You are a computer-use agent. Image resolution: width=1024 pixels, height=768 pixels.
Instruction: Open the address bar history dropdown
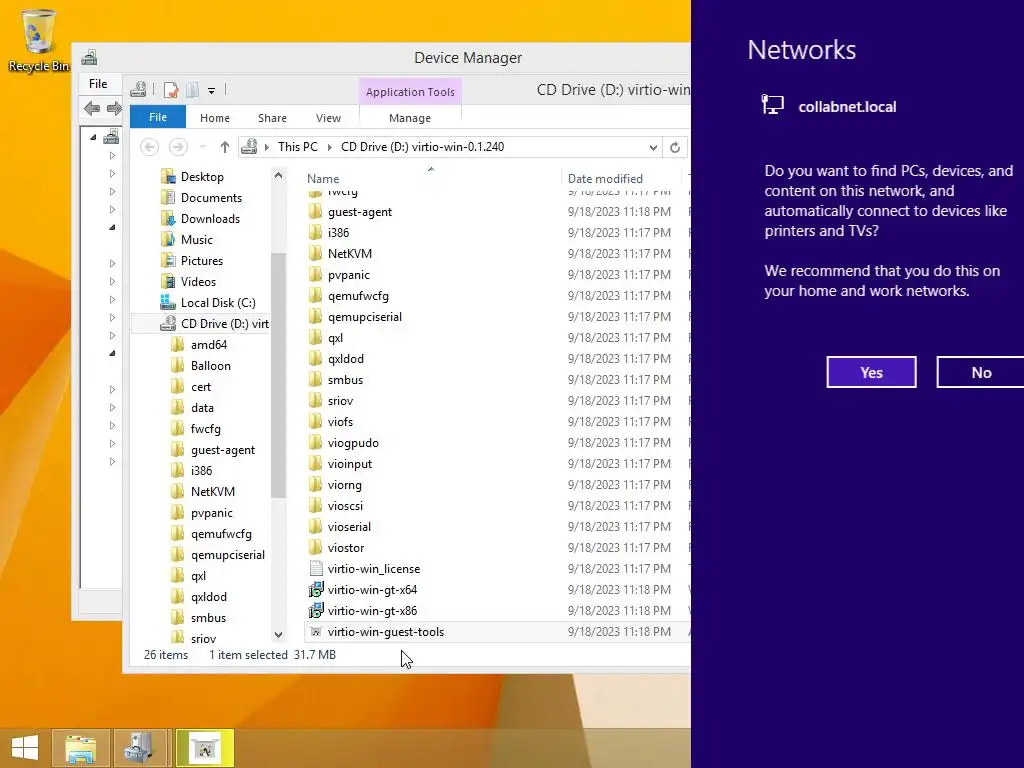(x=653, y=147)
